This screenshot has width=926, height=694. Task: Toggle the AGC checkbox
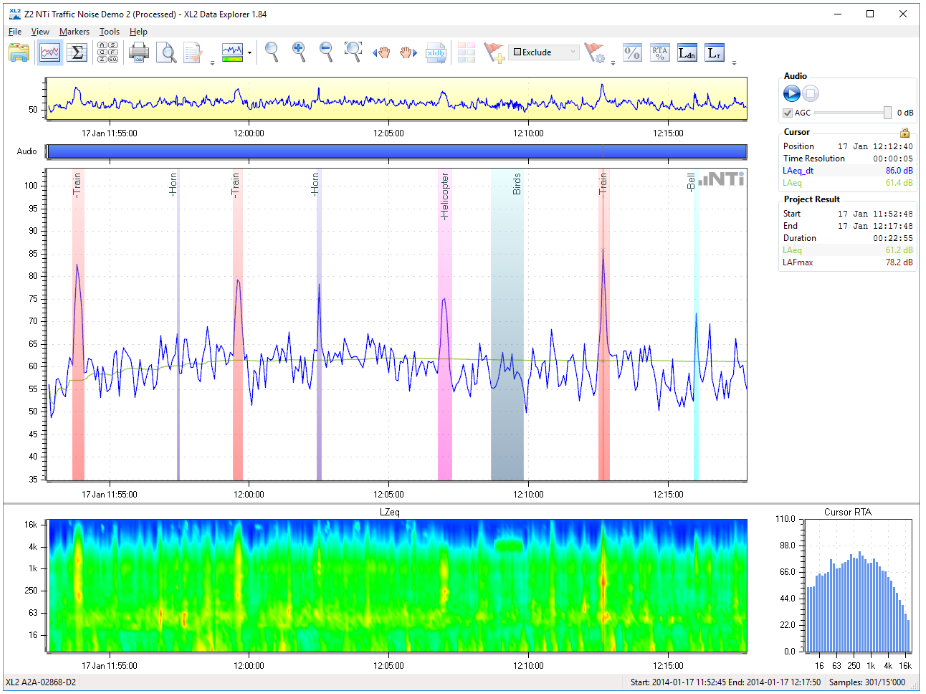788,113
